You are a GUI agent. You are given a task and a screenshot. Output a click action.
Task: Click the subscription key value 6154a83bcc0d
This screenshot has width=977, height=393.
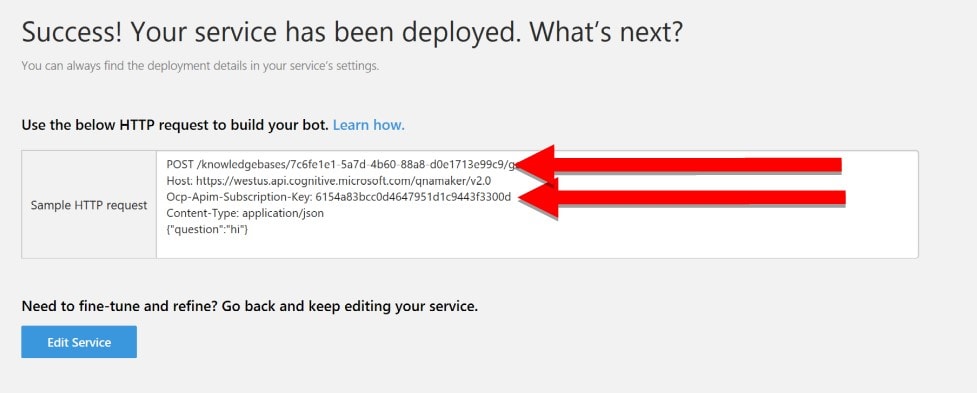click(x=413, y=197)
